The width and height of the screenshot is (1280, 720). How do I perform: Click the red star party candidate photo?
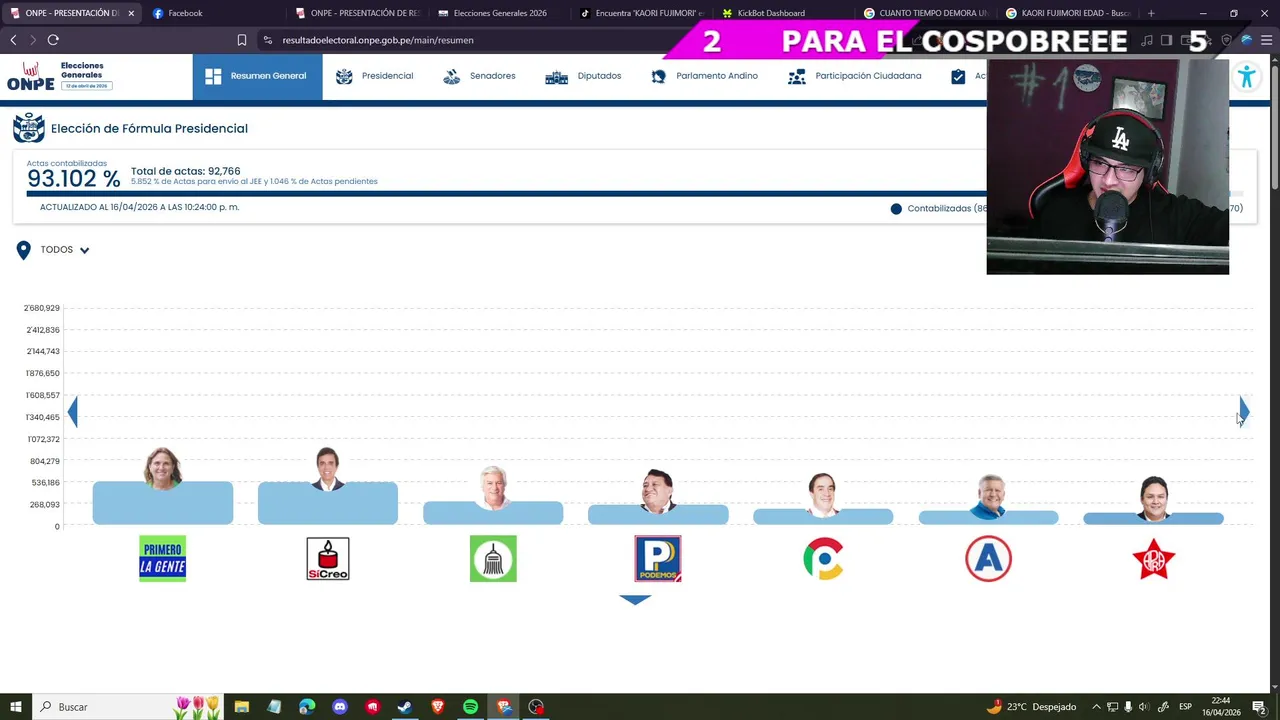pos(1153,498)
